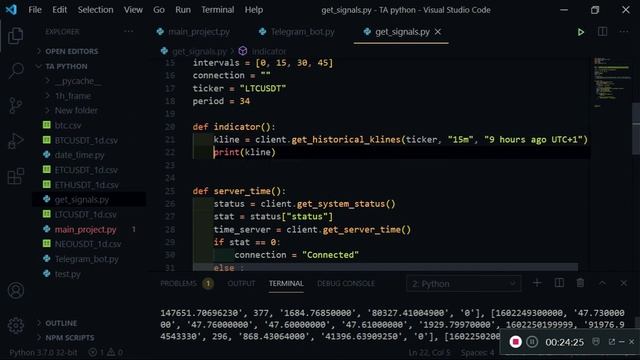Open test.py file
Image resolution: width=640 pixels, height=360 pixels.
coord(68,274)
